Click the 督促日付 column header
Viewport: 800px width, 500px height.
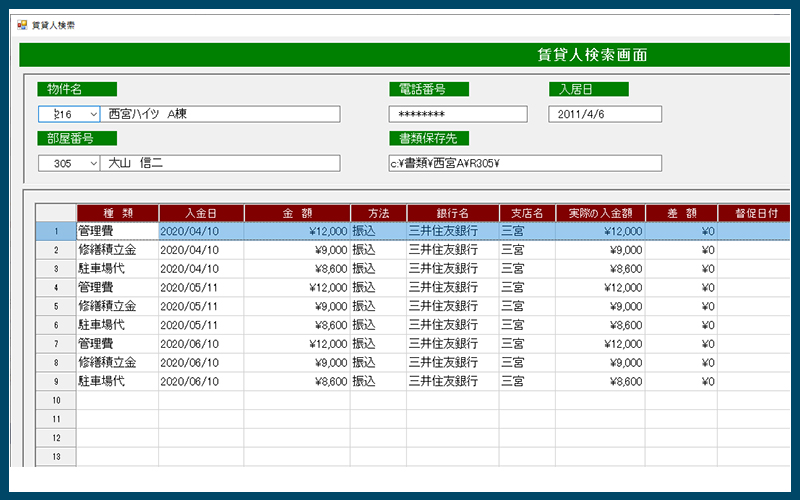pyautogui.click(x=753, y=213)
